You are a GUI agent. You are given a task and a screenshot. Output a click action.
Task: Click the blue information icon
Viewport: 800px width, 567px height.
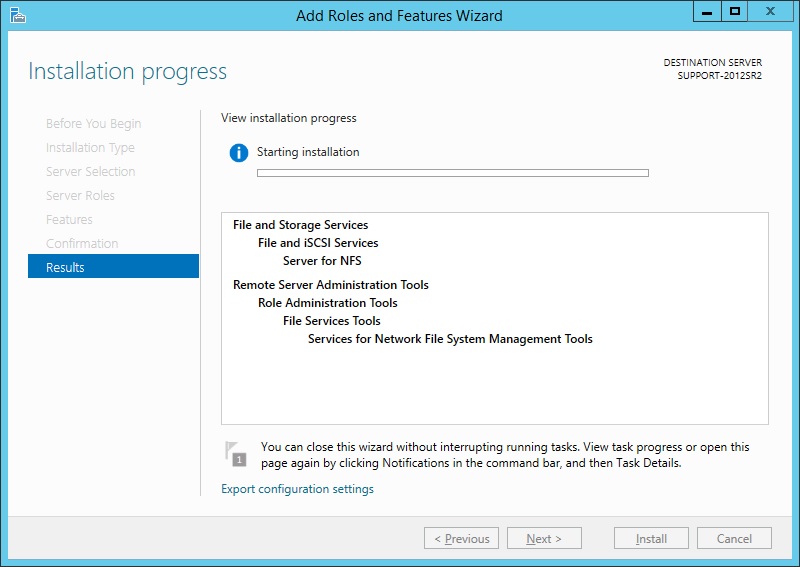click(238, 153)
